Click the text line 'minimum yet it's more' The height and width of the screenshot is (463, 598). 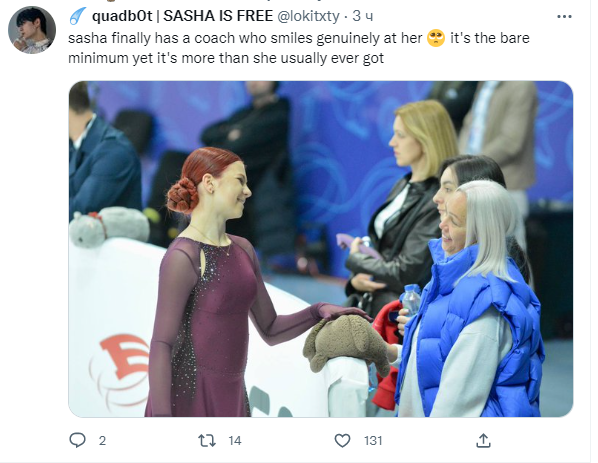[226, 58]
